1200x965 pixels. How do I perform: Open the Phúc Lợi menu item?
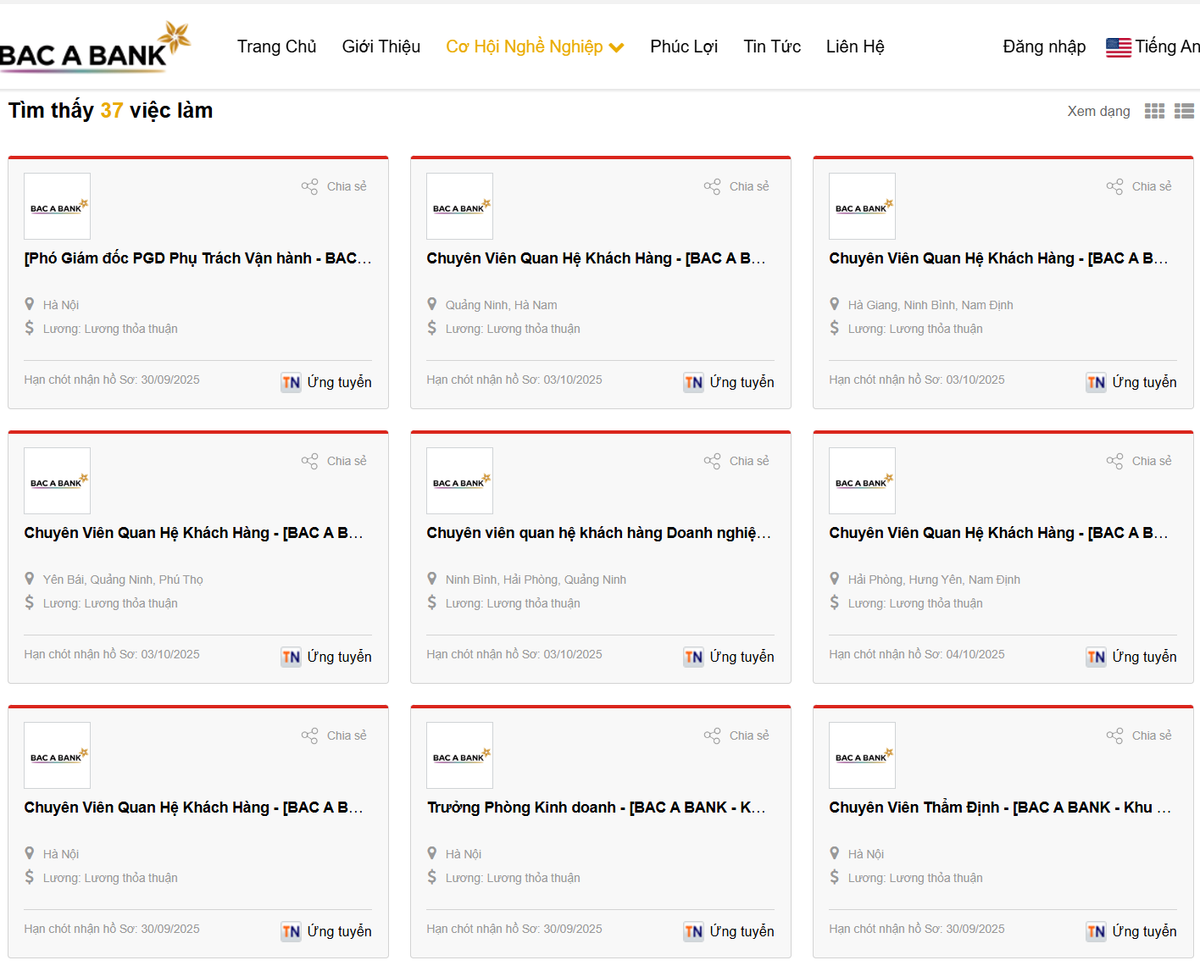684,47
